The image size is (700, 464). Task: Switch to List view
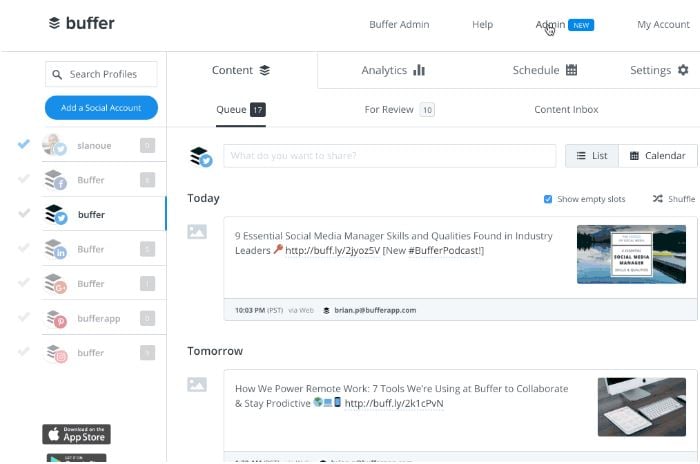(x=592, y=156)
